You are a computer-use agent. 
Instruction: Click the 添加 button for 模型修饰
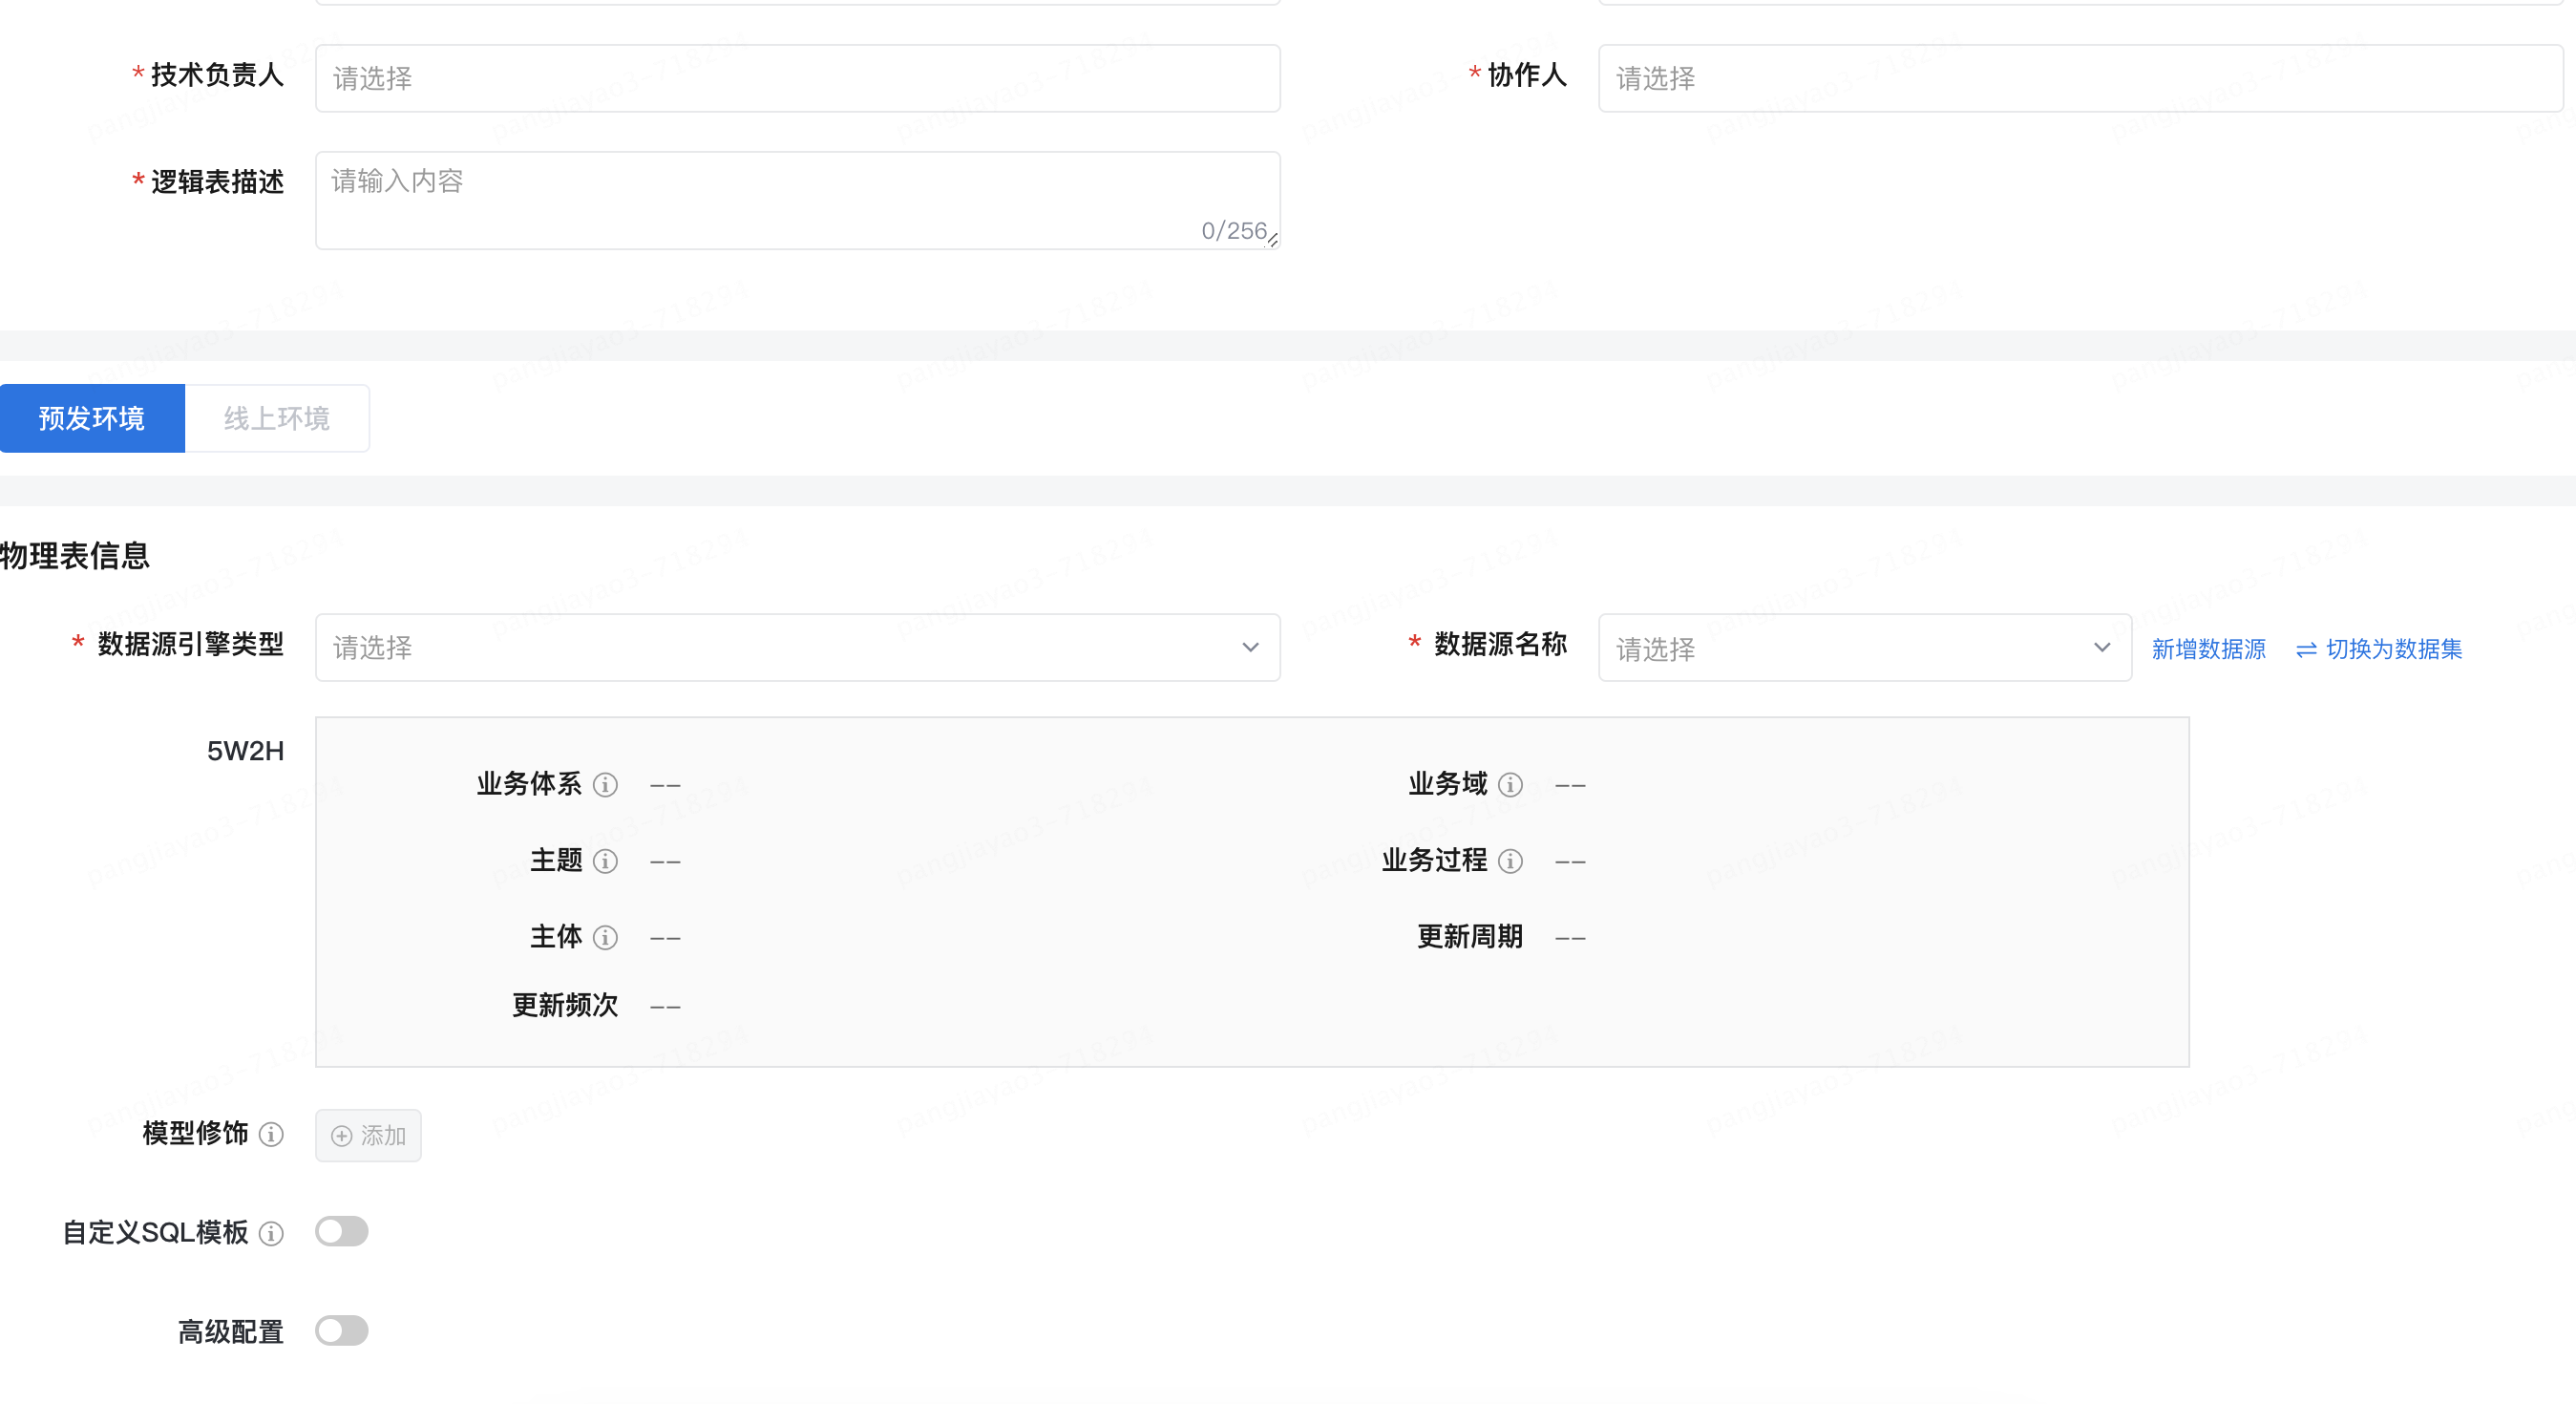tap(368, 1136)
